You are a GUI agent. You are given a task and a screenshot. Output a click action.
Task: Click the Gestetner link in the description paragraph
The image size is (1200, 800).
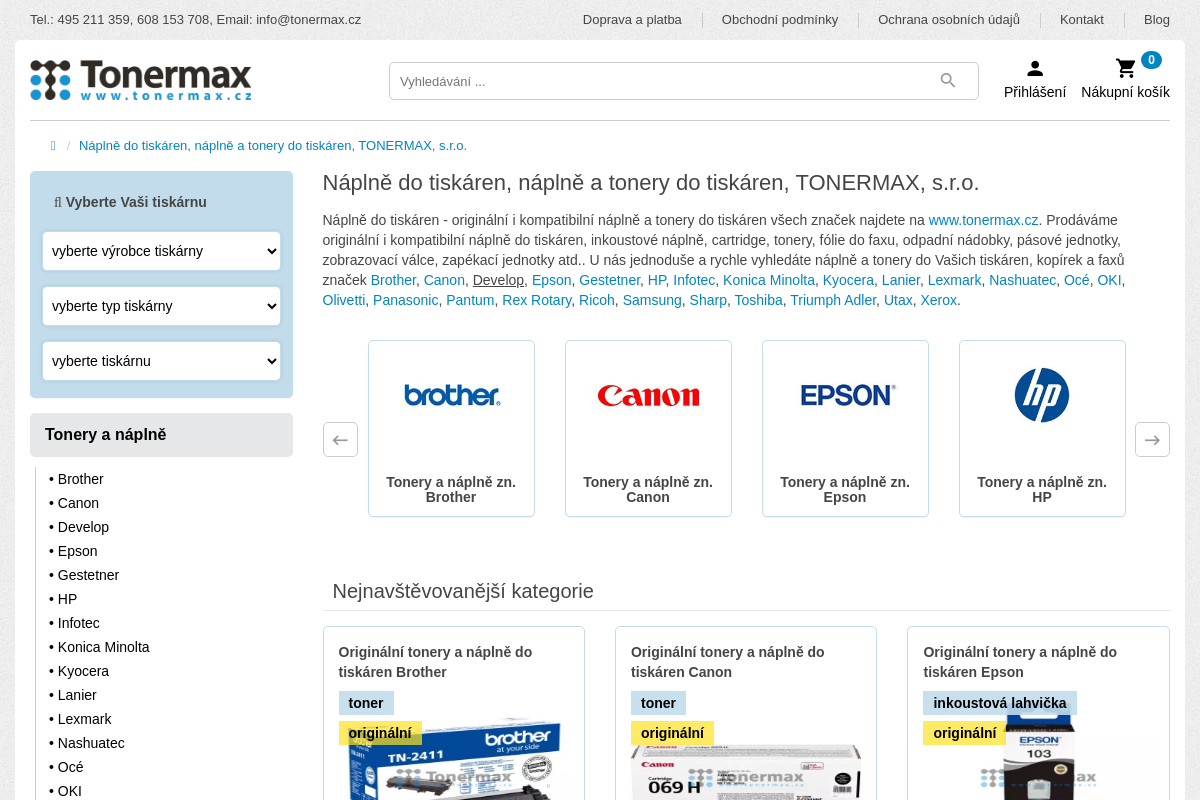tap(609, 280)
